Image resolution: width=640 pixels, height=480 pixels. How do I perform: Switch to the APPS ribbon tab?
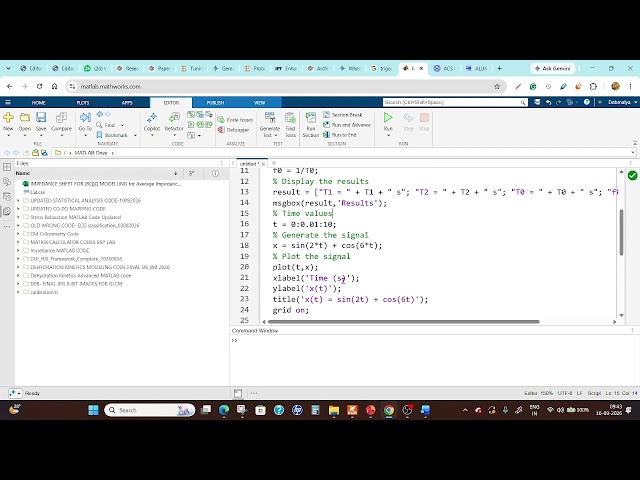(x=127, y=102)
